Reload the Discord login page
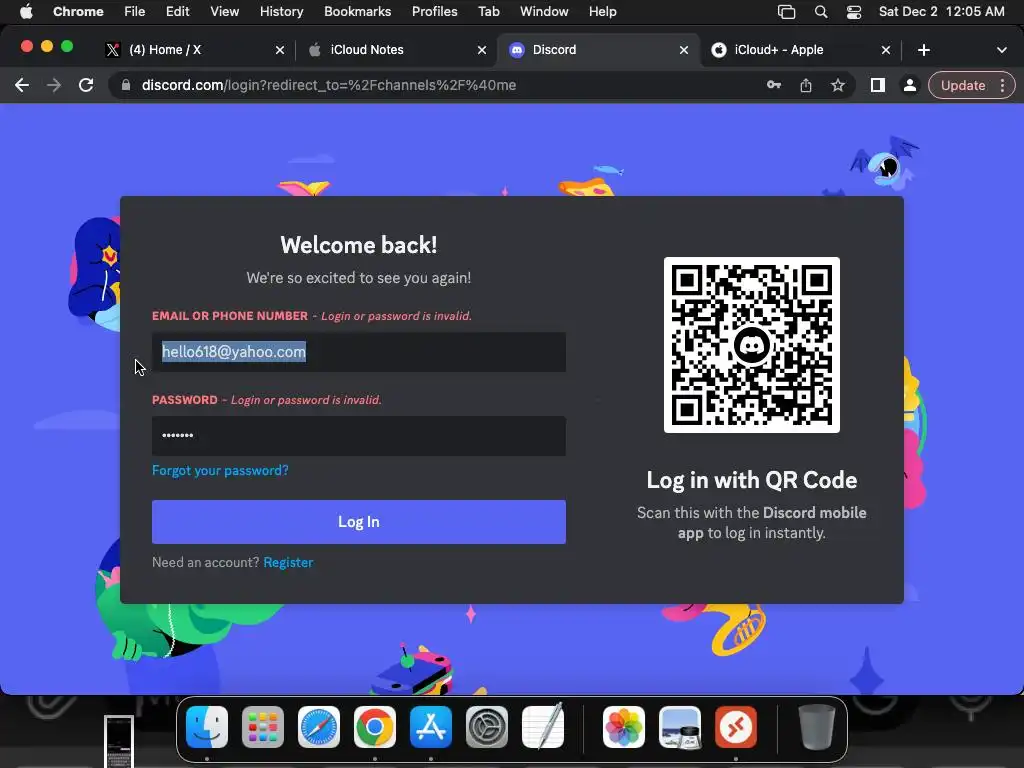 click(86, 86)
